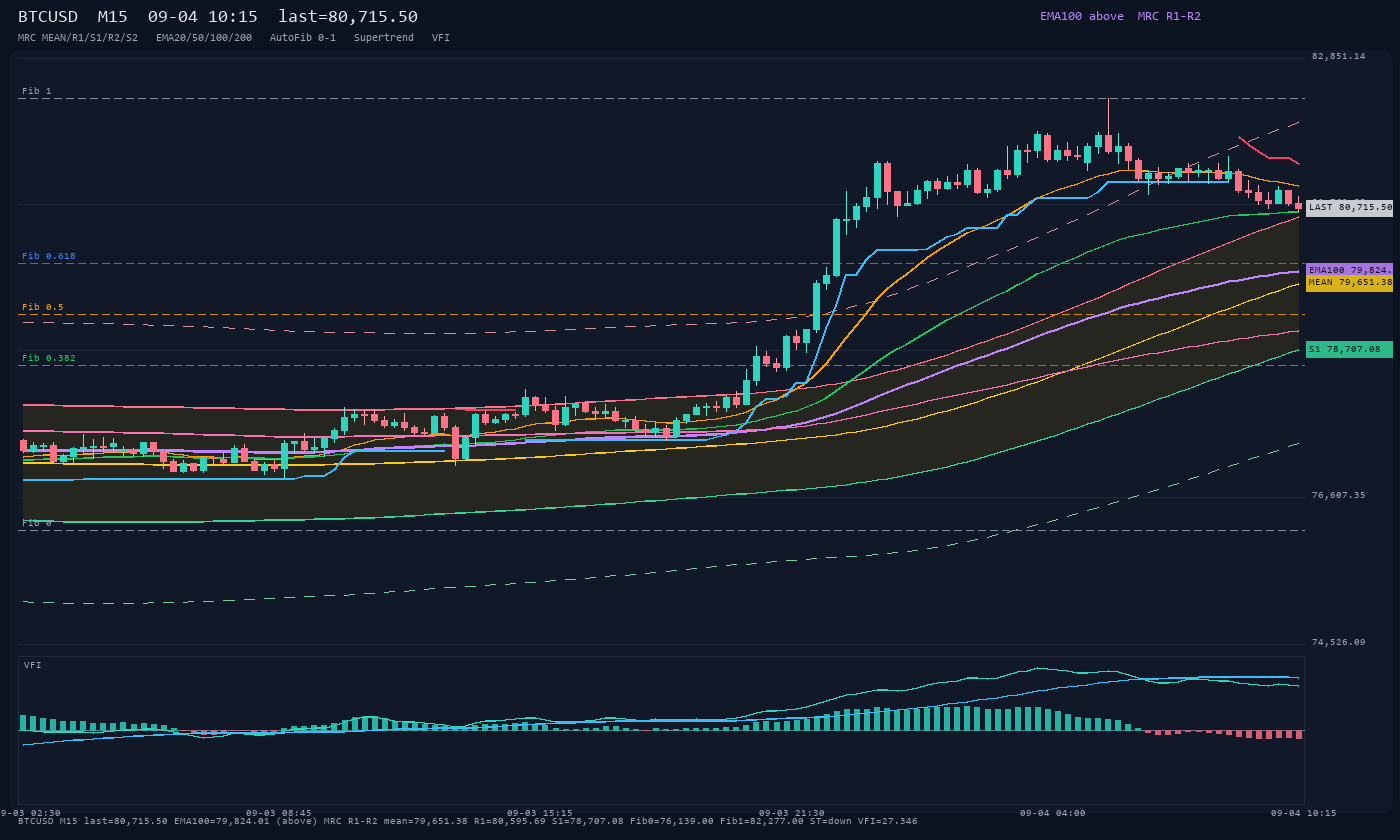Screen dimensions: 1400x840
Task: Select the EMA20/50/100/200 legend entry
Action: [204, 38]
